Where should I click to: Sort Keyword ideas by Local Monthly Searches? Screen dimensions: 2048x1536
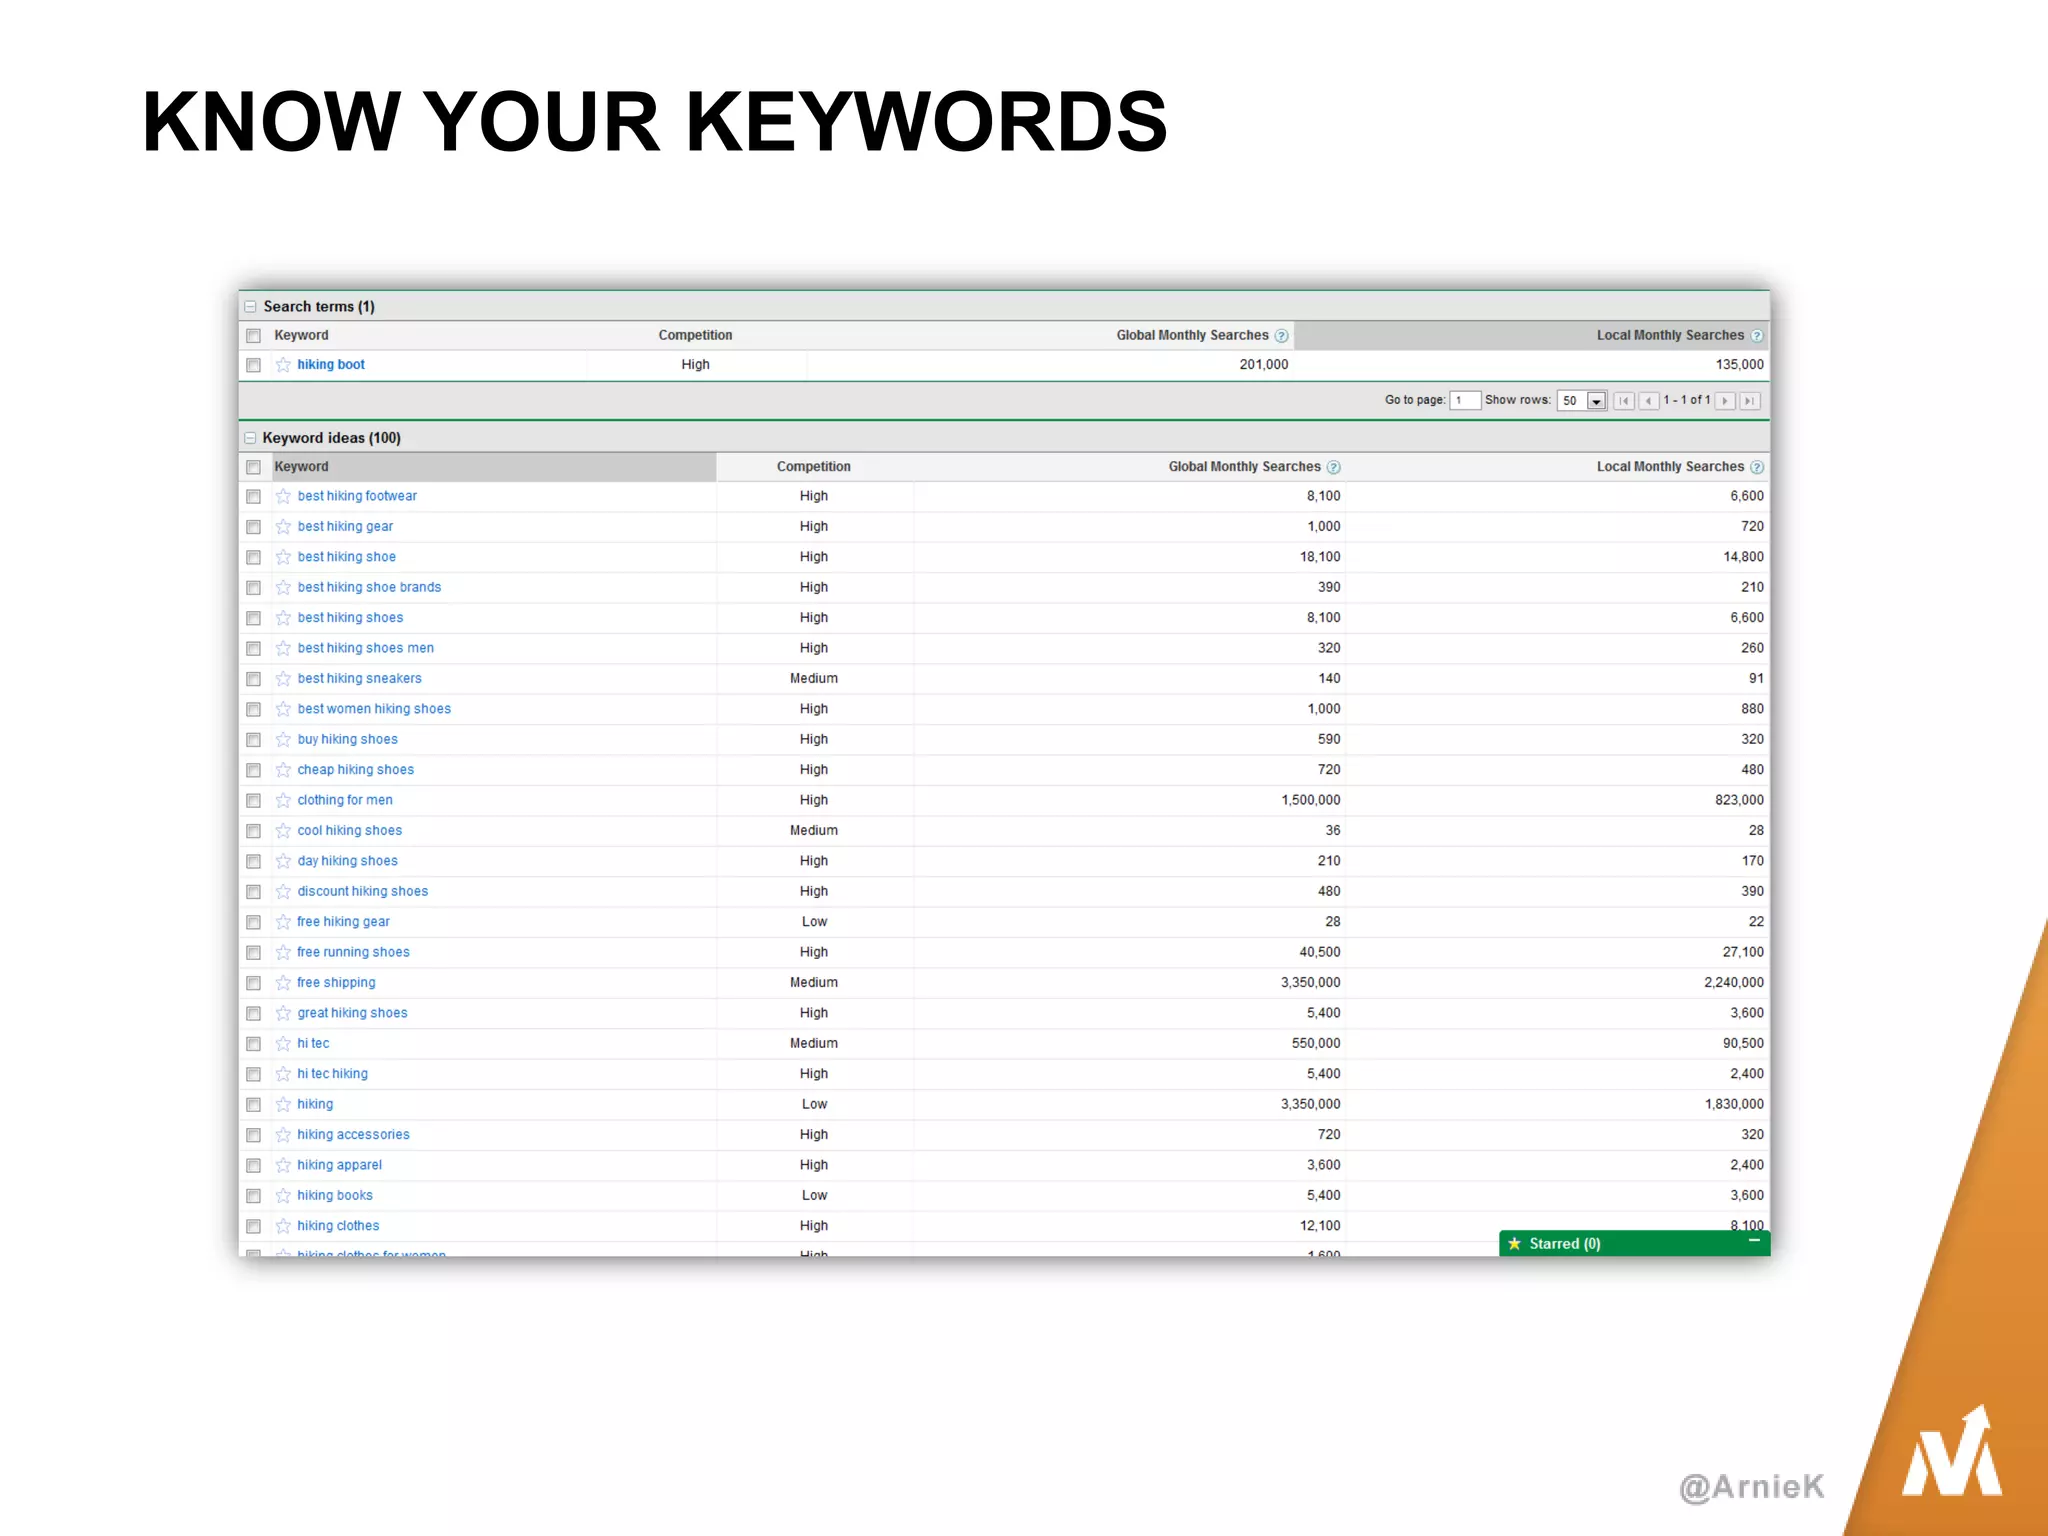pyautogui.click(x=1670, y=466)
